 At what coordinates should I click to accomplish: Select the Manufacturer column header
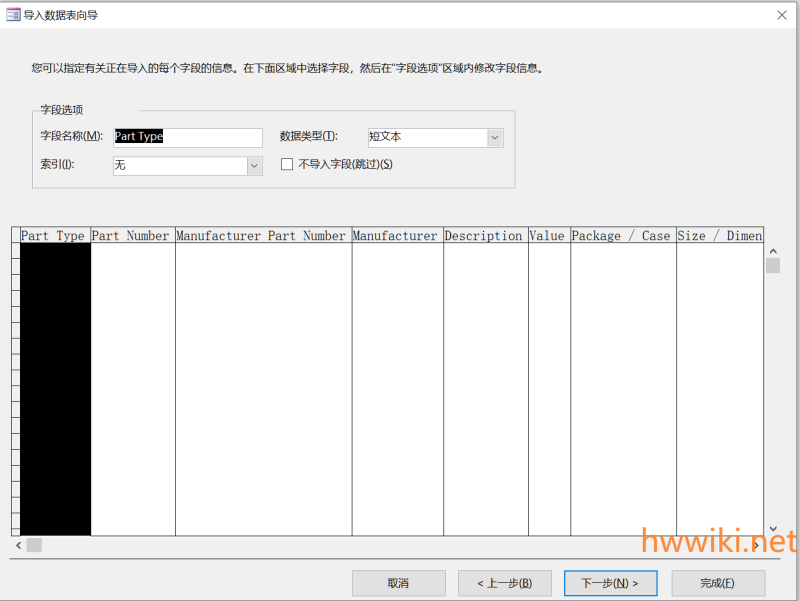[396, 236]
